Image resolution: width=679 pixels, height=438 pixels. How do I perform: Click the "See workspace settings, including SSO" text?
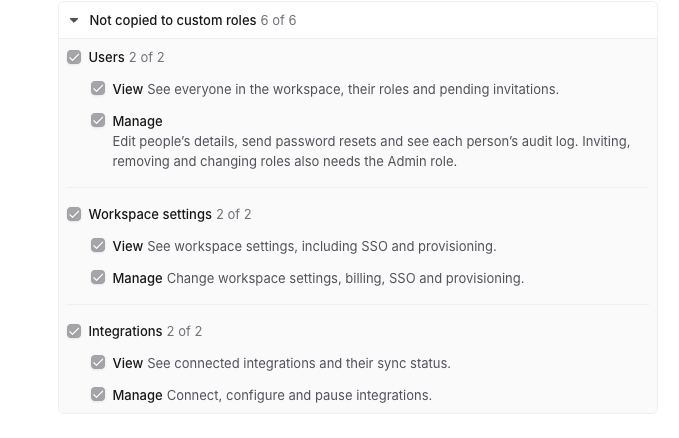[322, 247]
